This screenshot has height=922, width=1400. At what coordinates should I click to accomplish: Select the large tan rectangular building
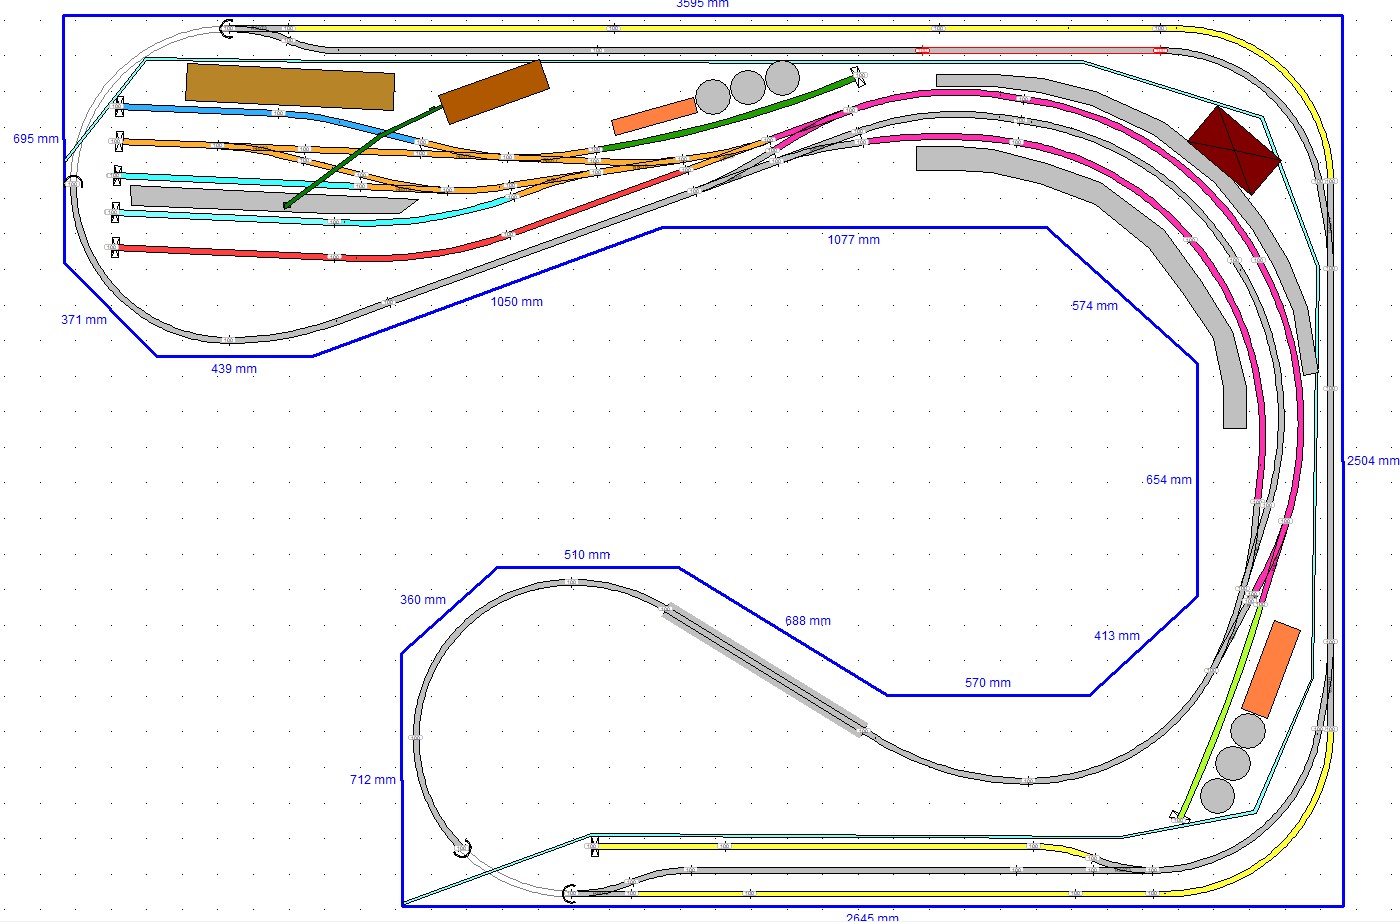coord(290,86)
